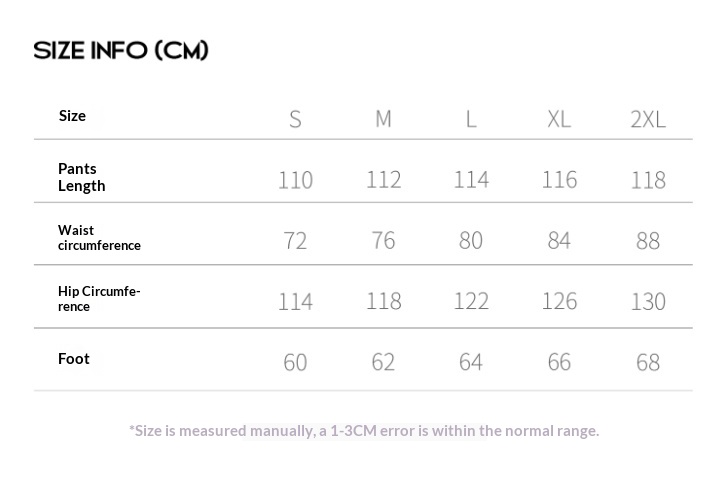Click the Size row label
The image size is (720, 490).
pos(72,116)
